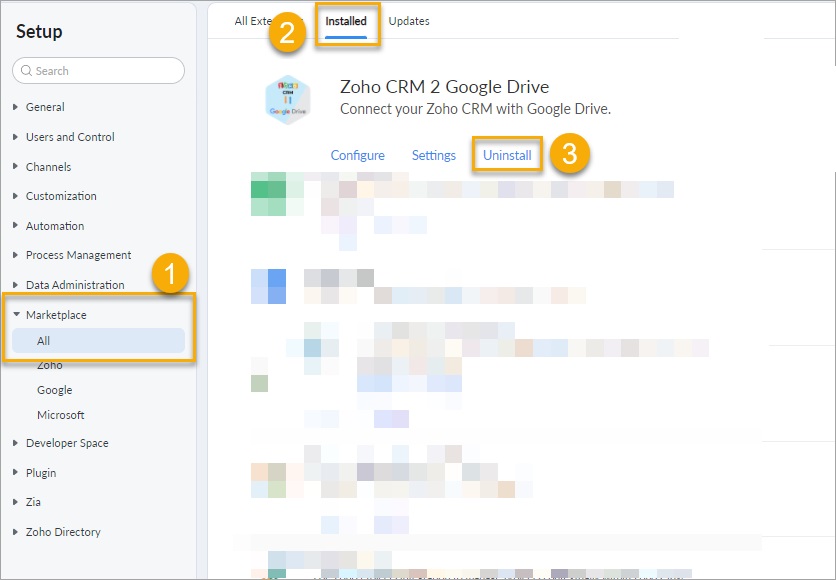Viewport: 836px width, 580px height.
Task: Click Uninstall for Zoho CRM 2 Google Drive
Action: point(507,155)
